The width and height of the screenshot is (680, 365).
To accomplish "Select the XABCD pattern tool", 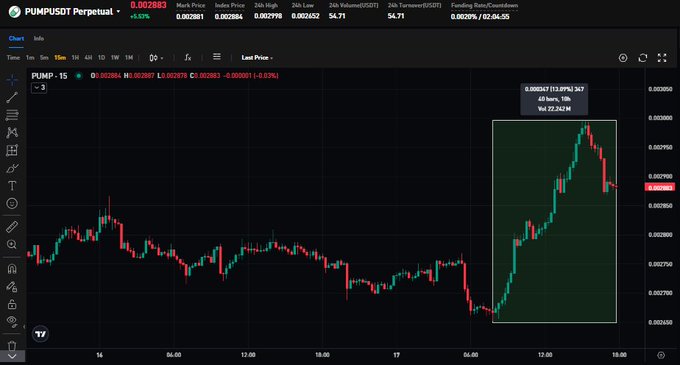I will 12,133.
